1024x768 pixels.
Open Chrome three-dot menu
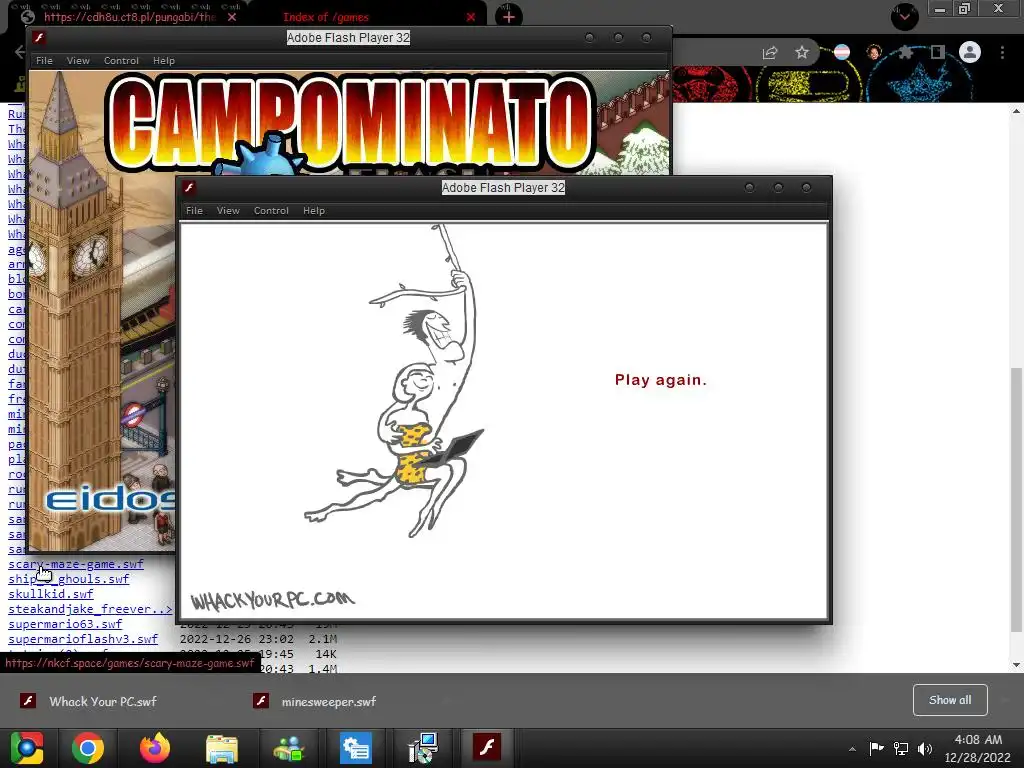click(x=1002, y=52)
